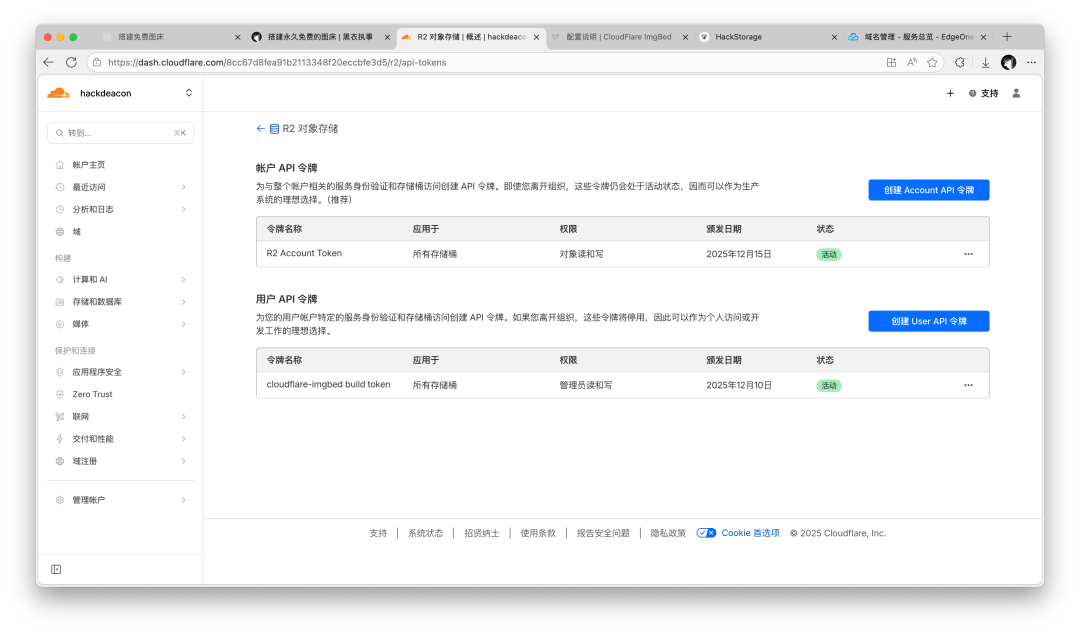Open 帐户主页 in sidebar
The width and height of the screenshot is (1080, 634).
point(89,165)
